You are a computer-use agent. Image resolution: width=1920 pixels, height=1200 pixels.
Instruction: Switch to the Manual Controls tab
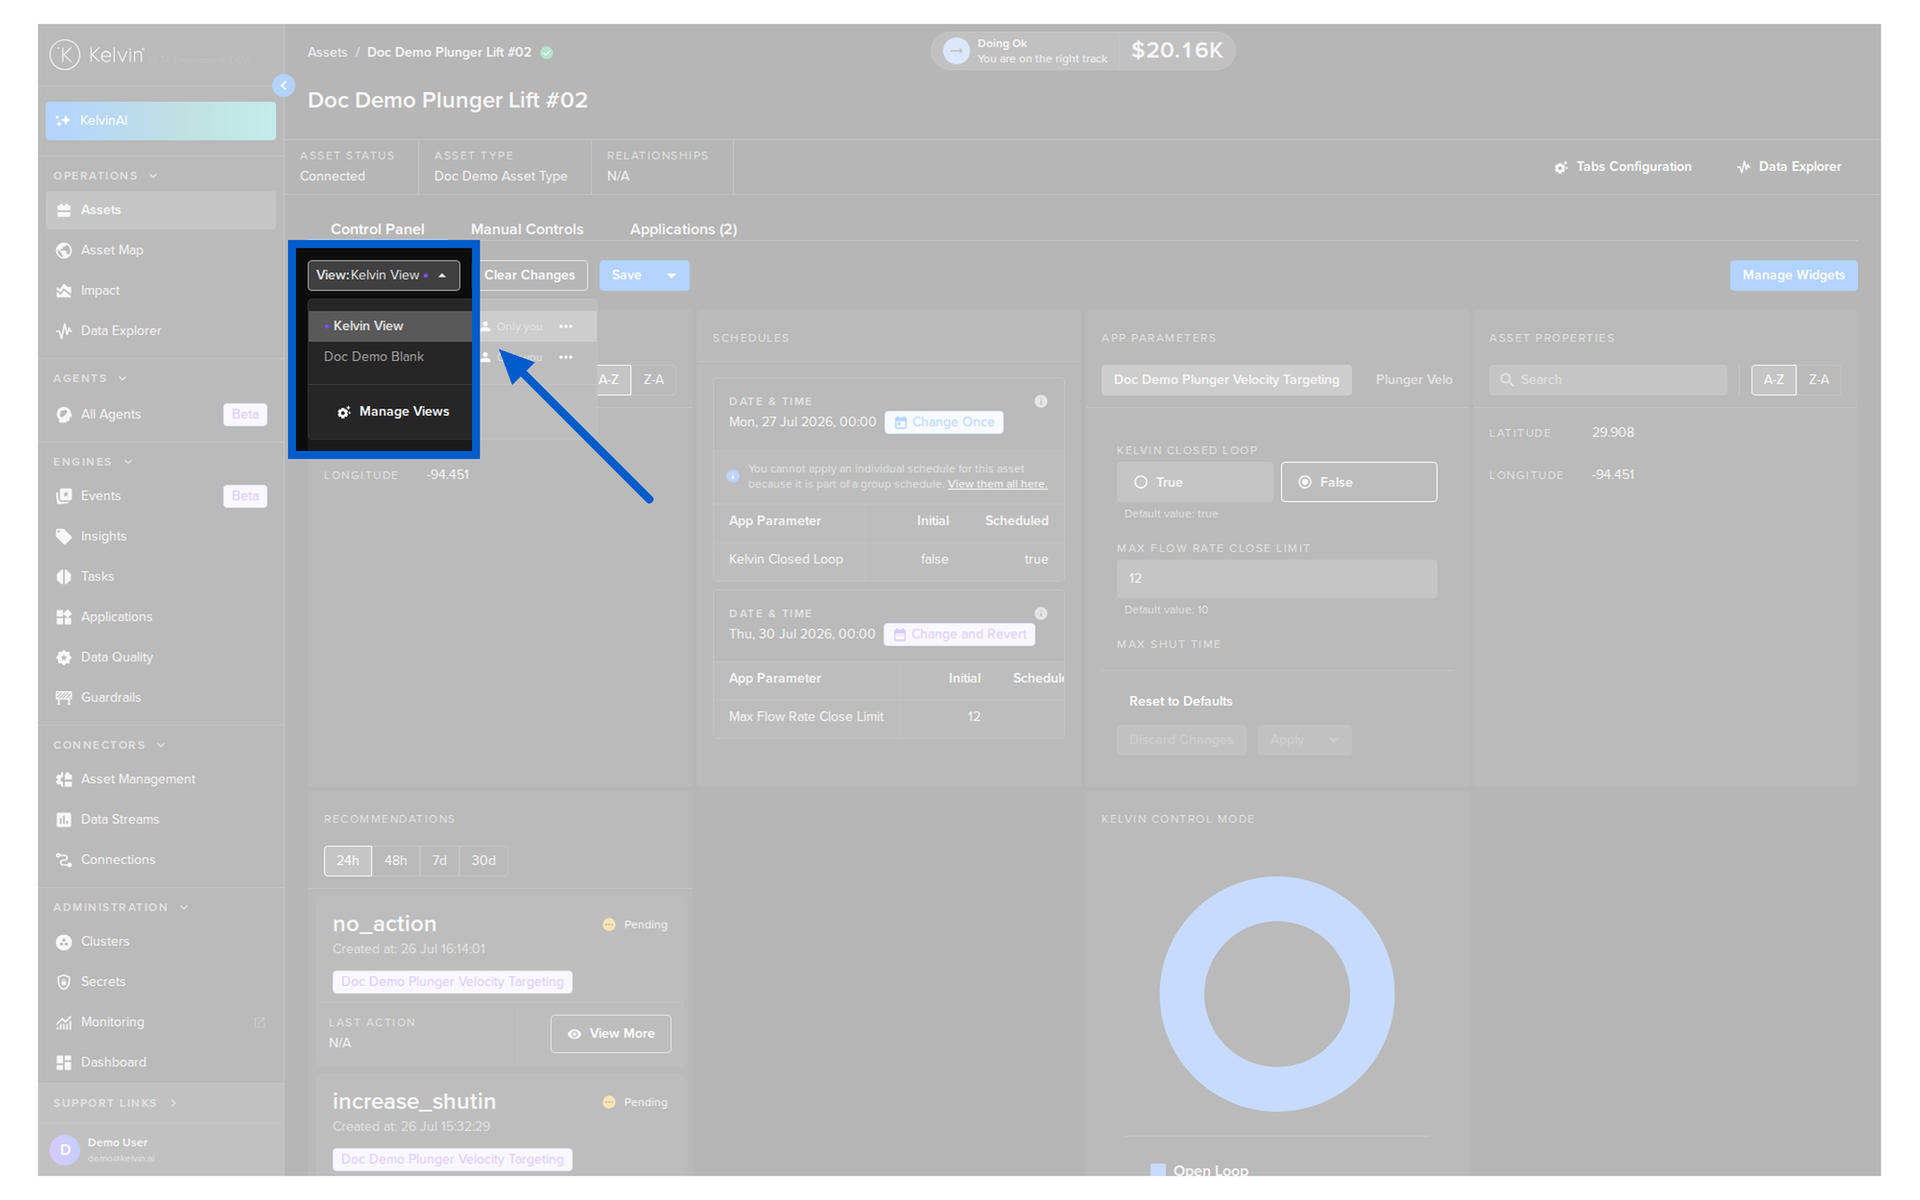pyautogui.click(x=527, y=229)
